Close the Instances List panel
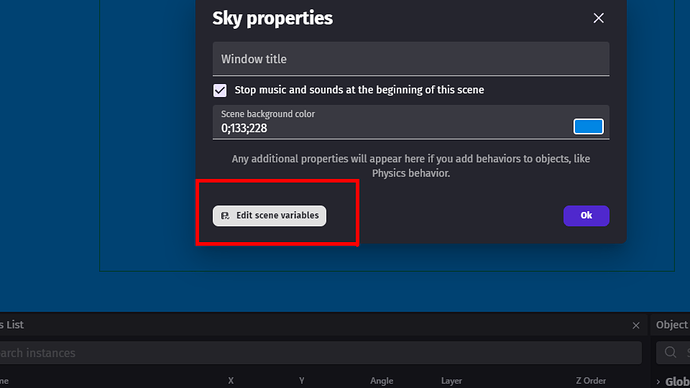The image size is (690, 388). click(636, 326)
